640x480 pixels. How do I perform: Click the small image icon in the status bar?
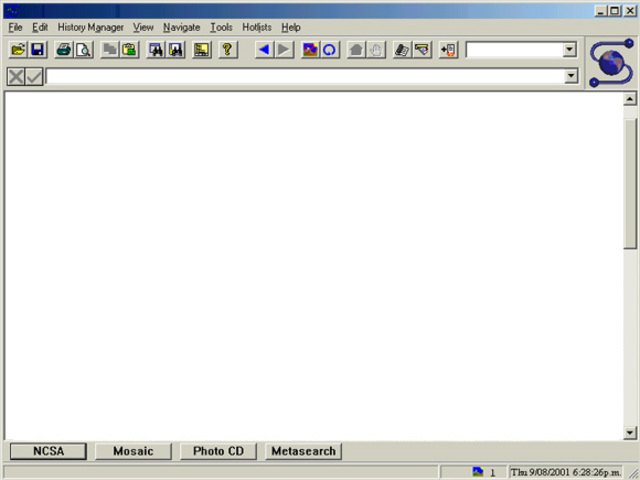(478, 471)
